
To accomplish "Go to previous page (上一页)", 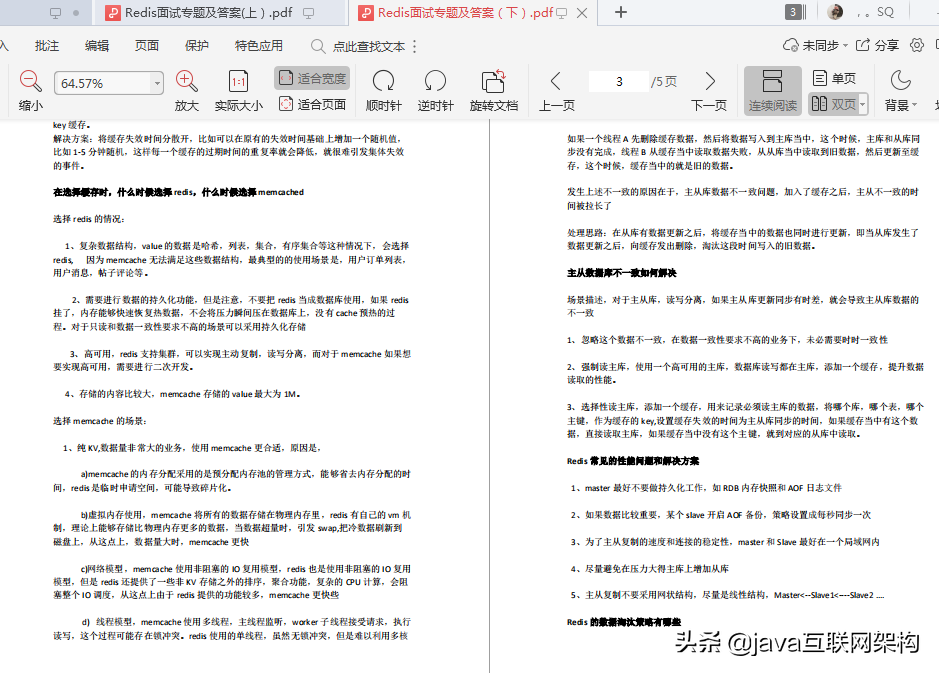I will click(x=556, y=91).
